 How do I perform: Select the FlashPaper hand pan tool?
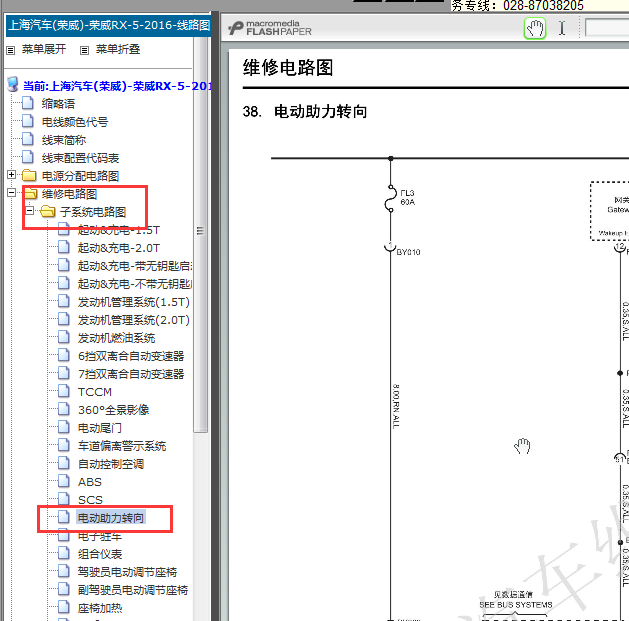[535, 28]
